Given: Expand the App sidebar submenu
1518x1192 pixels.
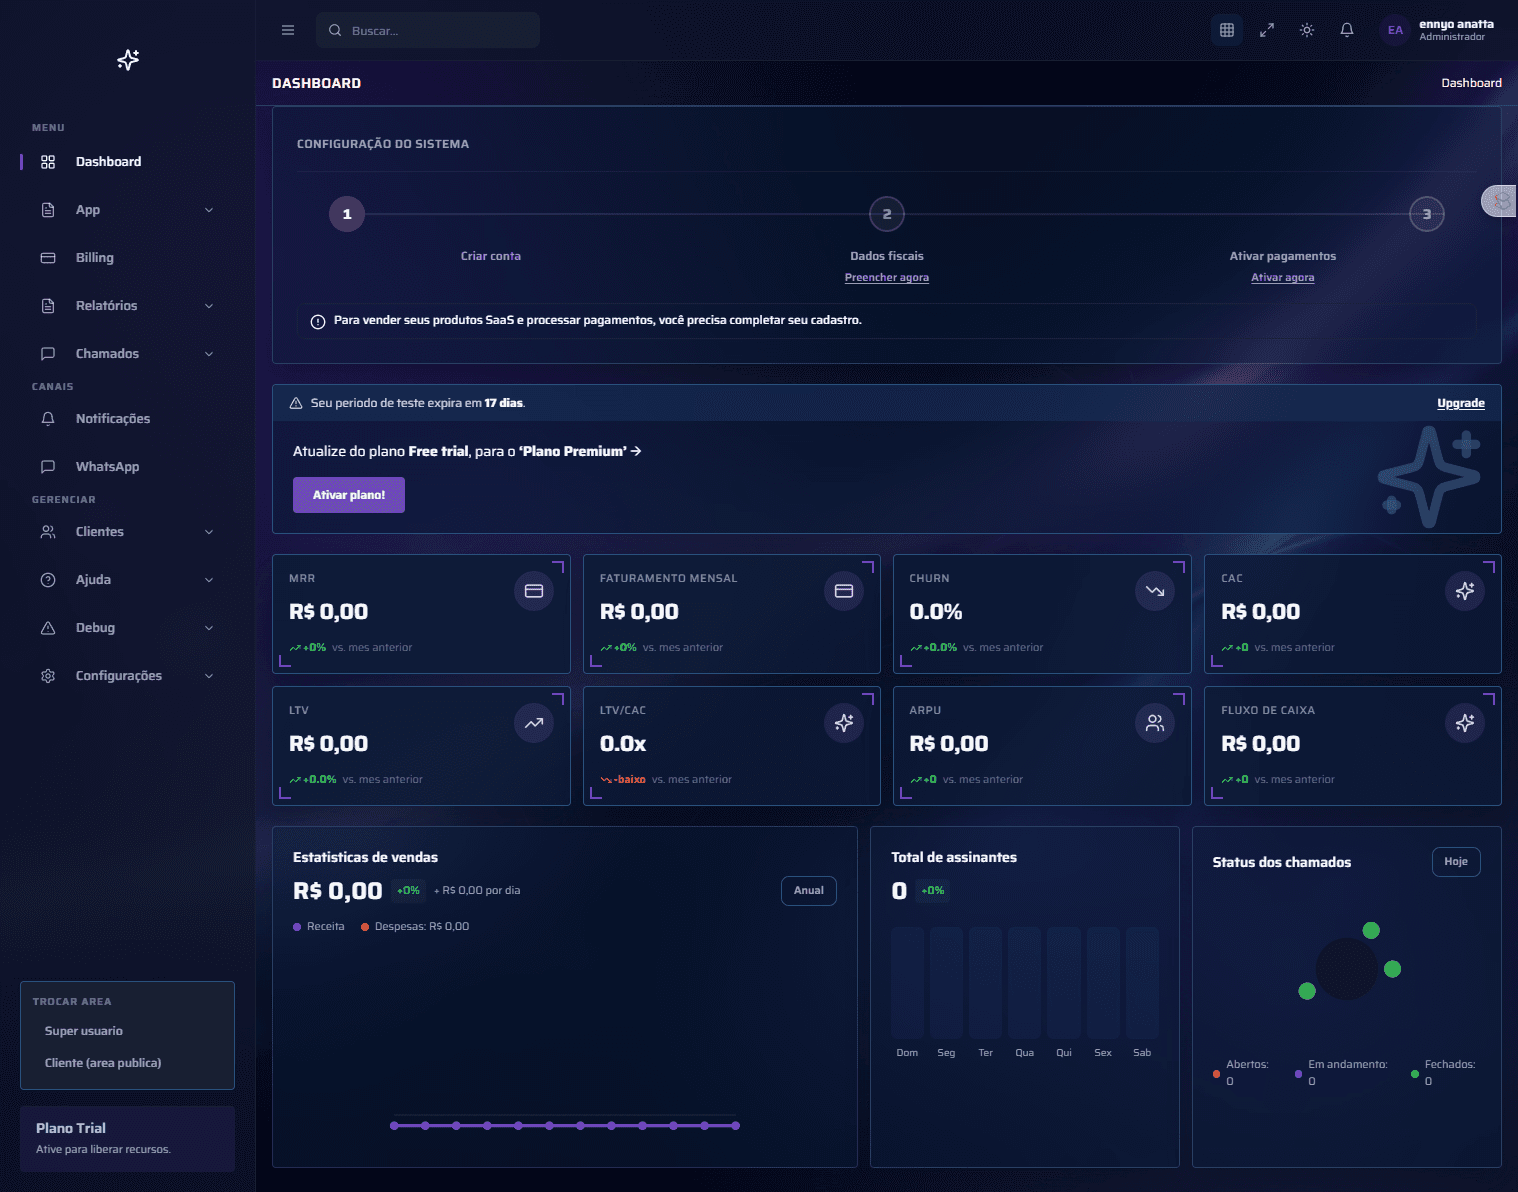Looking at the screenshot, I should click(209, 210).
